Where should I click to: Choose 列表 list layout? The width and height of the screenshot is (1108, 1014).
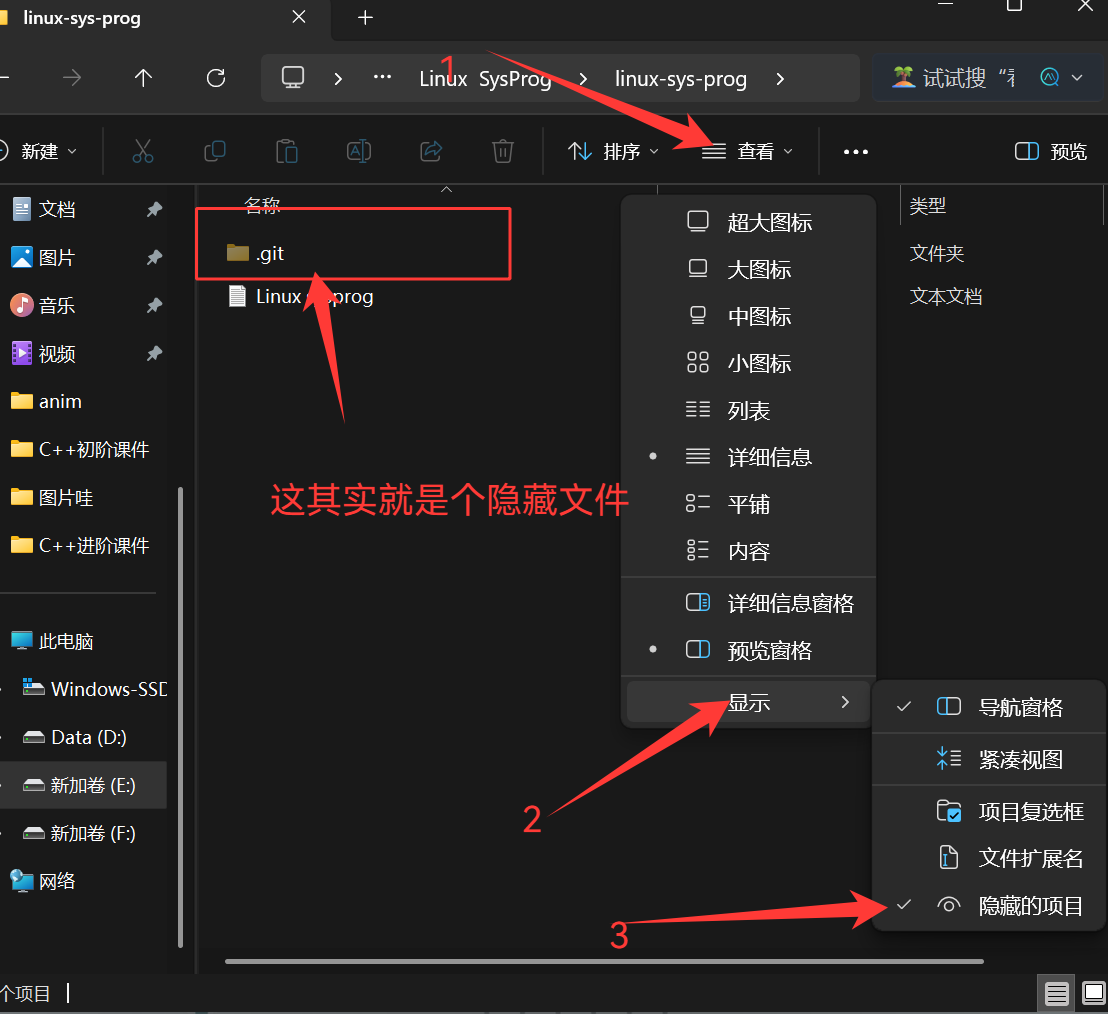748,411
